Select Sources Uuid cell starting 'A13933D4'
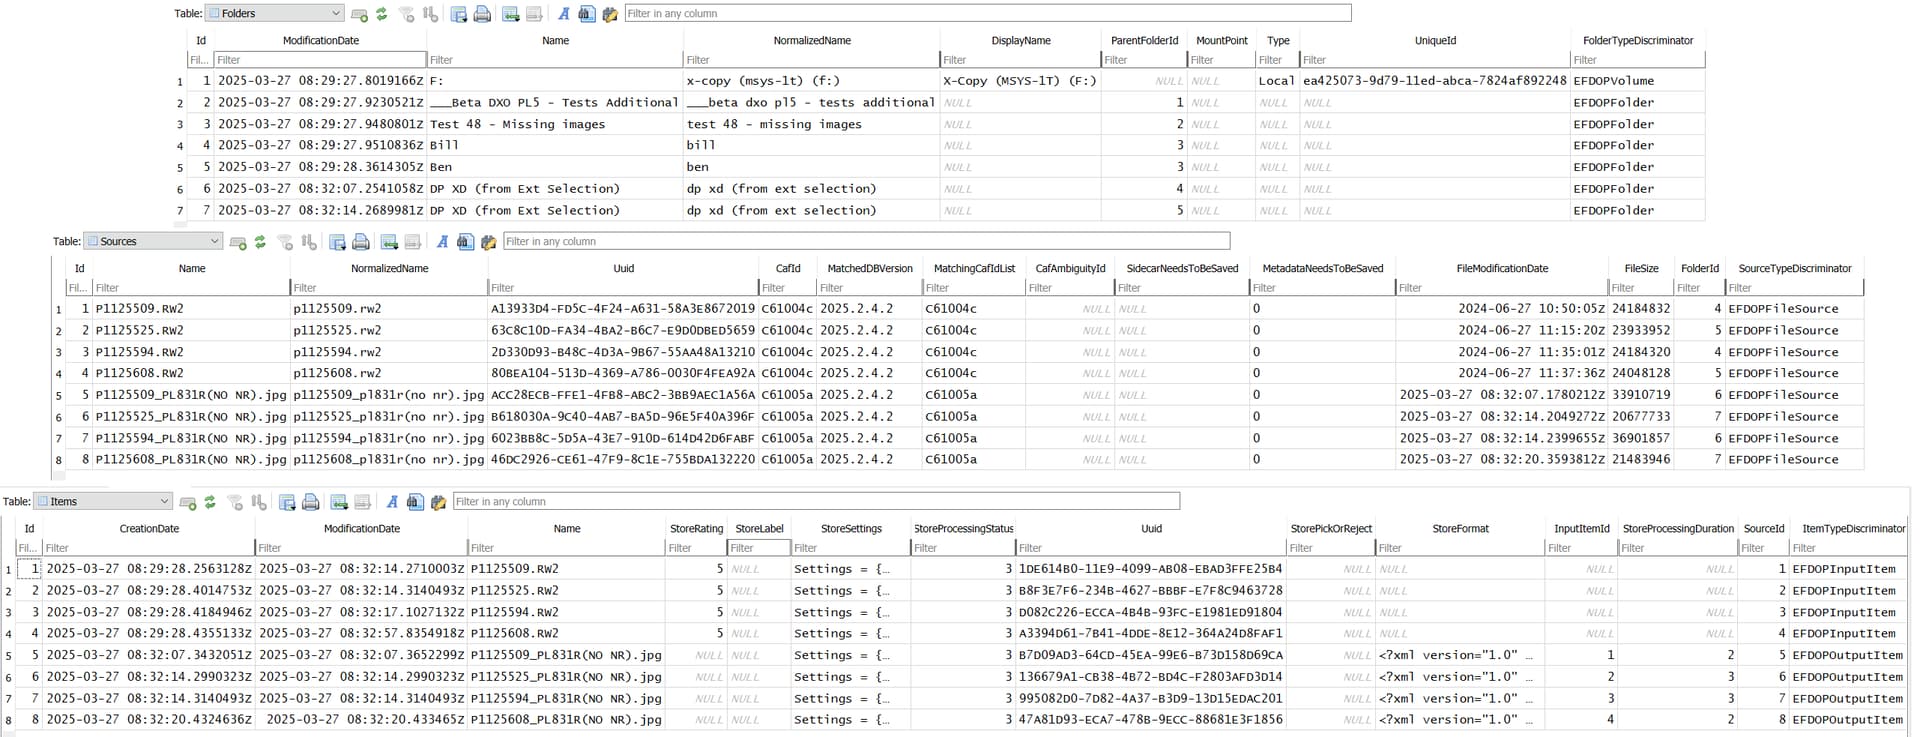 [x=623, y=310]
